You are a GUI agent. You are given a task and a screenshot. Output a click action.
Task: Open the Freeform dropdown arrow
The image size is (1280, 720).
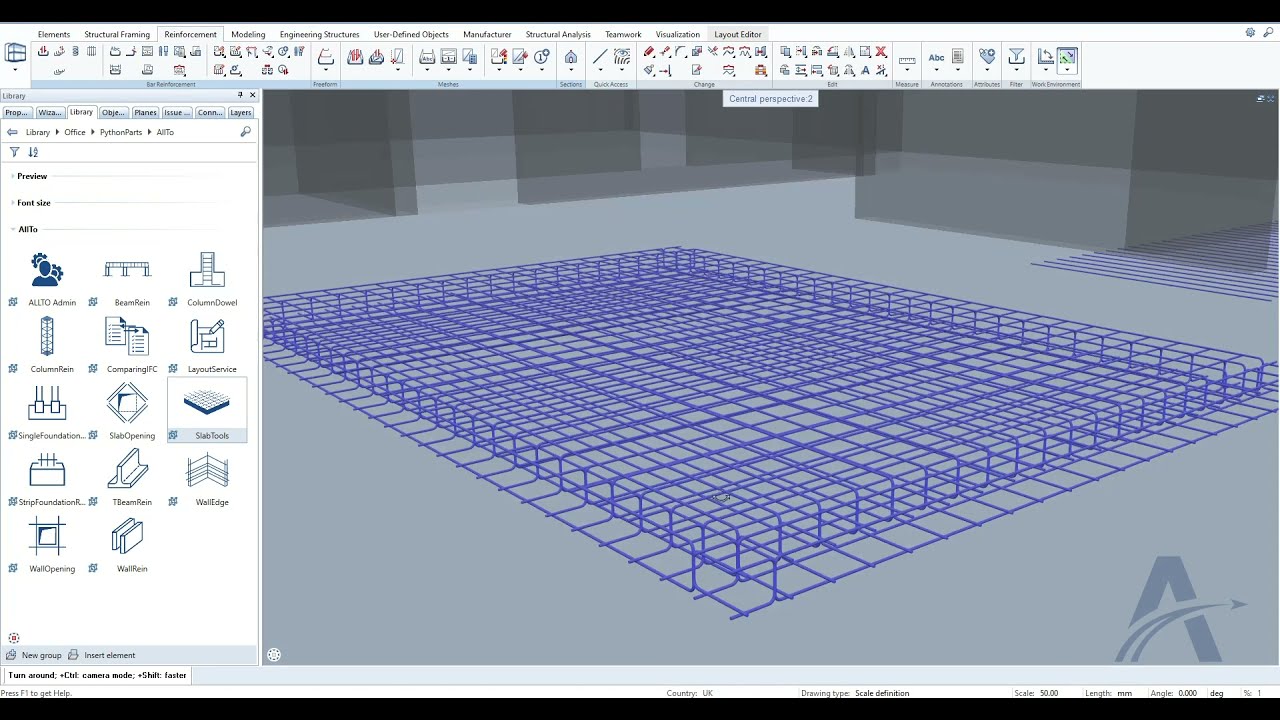325,71
